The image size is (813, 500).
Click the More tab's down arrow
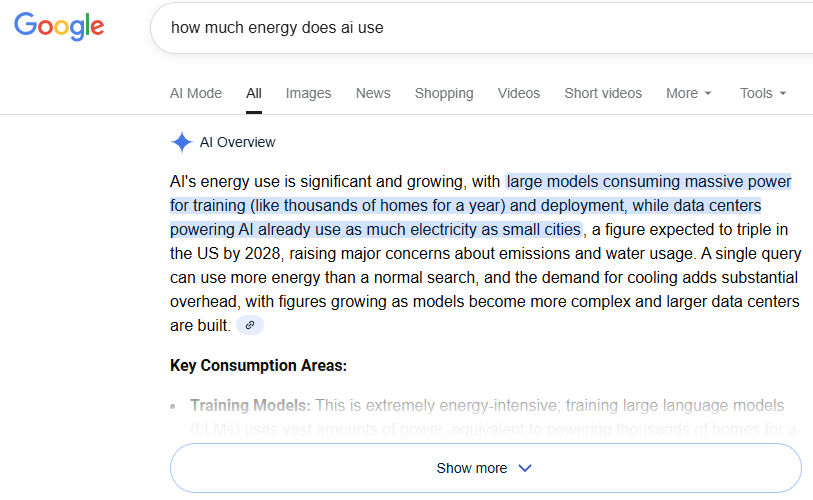point(708,94)
